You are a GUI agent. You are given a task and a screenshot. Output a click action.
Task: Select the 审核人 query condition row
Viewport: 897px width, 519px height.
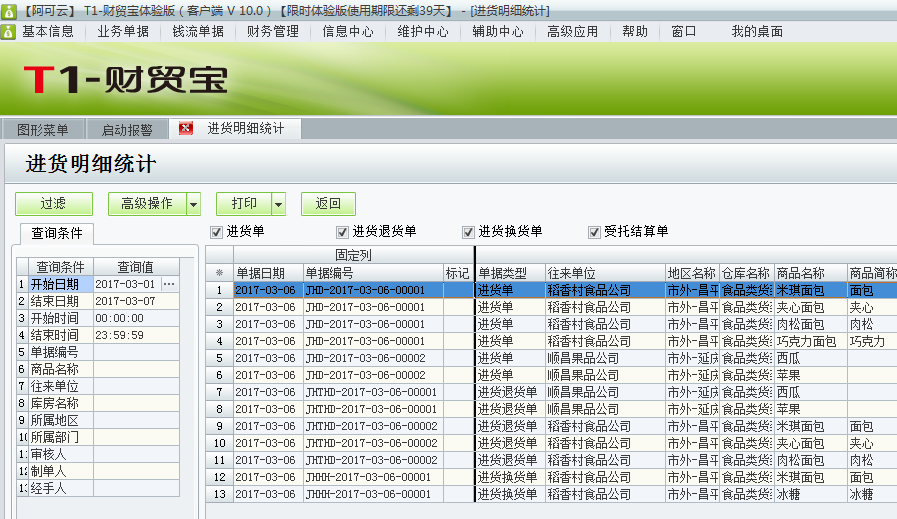point(98,454)
